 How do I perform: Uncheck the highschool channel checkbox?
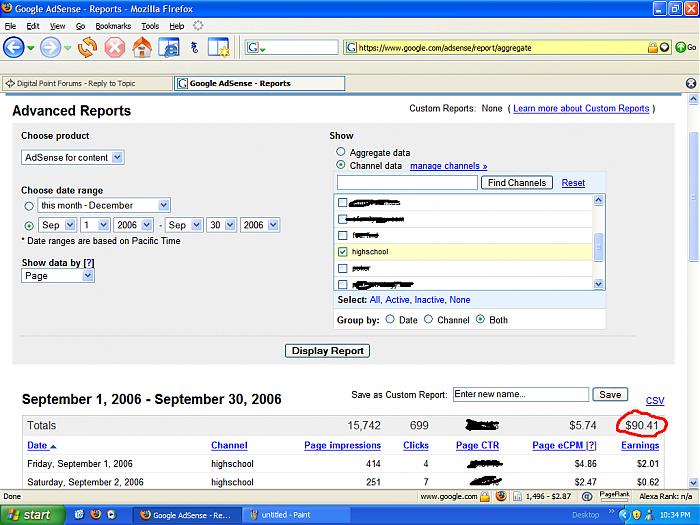[x=343, y=252]
